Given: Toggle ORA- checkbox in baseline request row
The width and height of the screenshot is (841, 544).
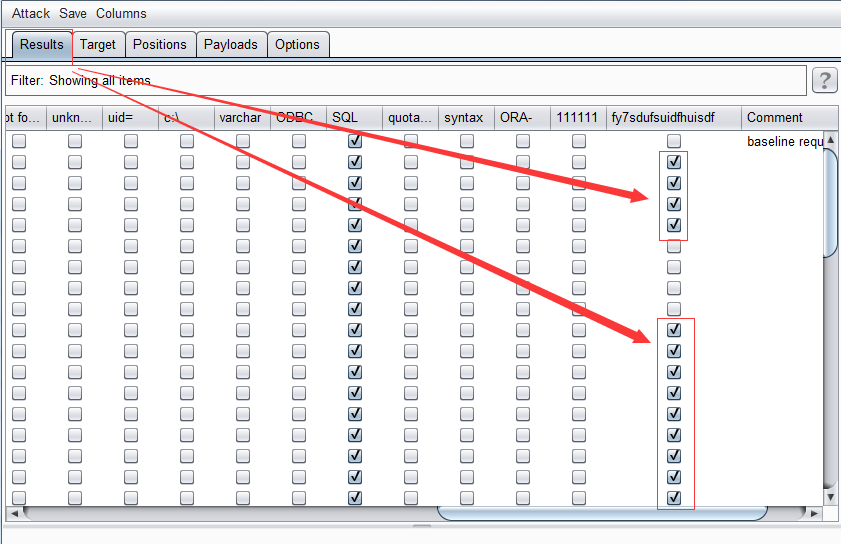Looking at the screenshot, I should point(522,141).
